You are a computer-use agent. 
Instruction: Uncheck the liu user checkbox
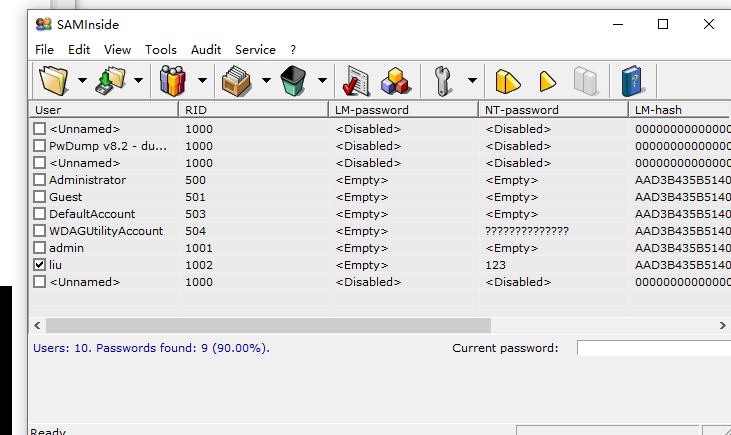[x=40, y=265]
